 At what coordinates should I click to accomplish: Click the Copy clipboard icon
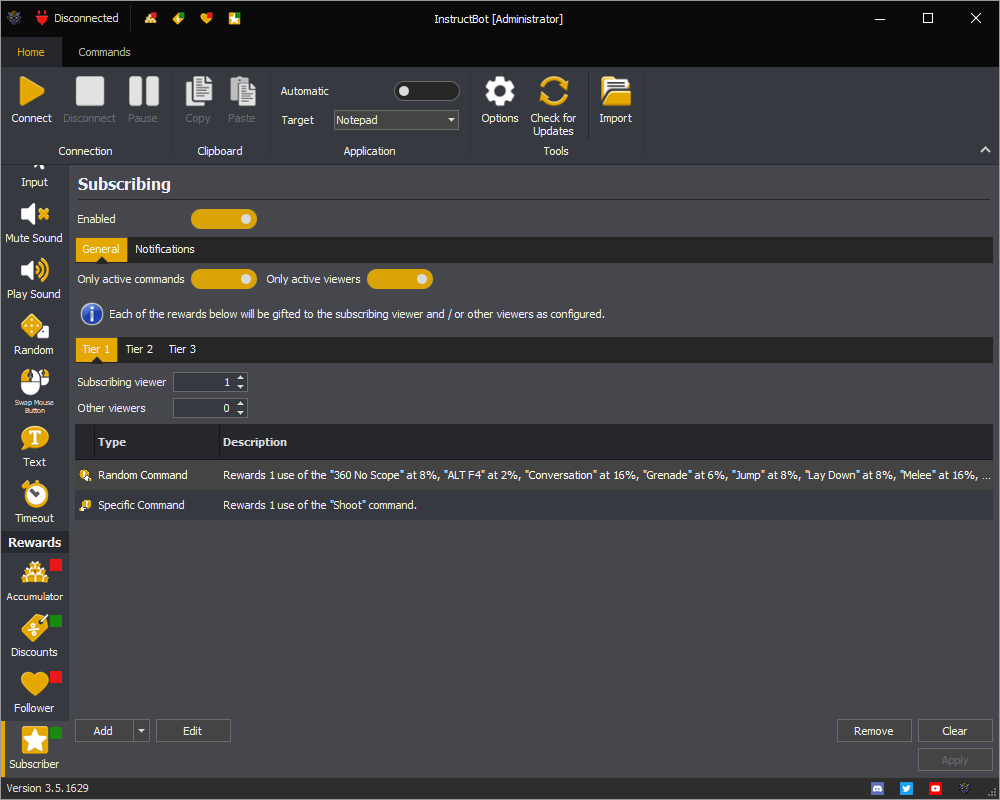point(198,91)
